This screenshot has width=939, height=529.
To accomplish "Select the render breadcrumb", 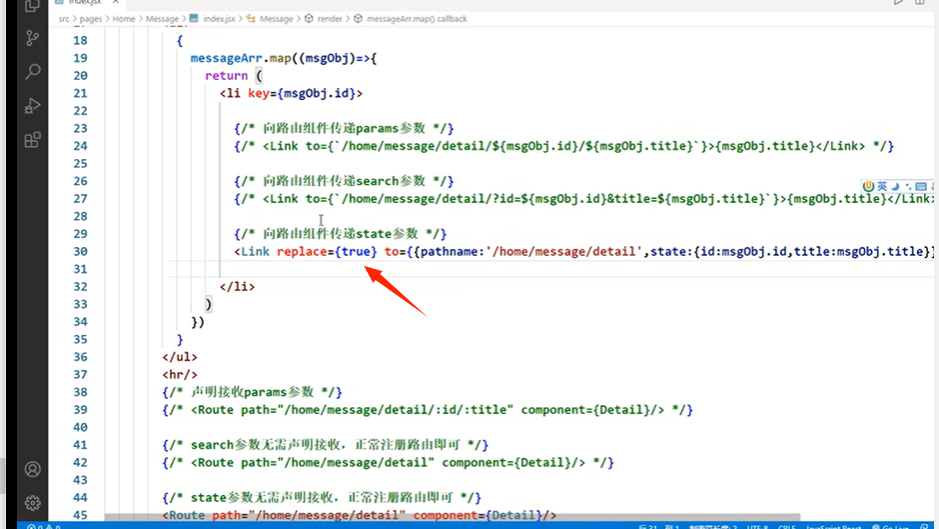I will point(330,19).
